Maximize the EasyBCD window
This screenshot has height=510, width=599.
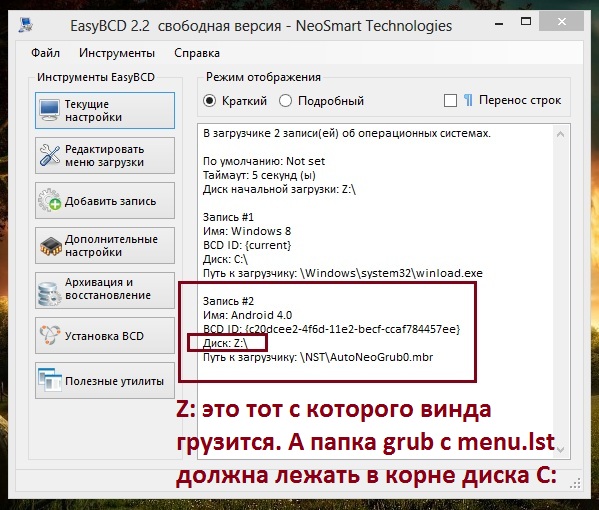coord(526,22)
